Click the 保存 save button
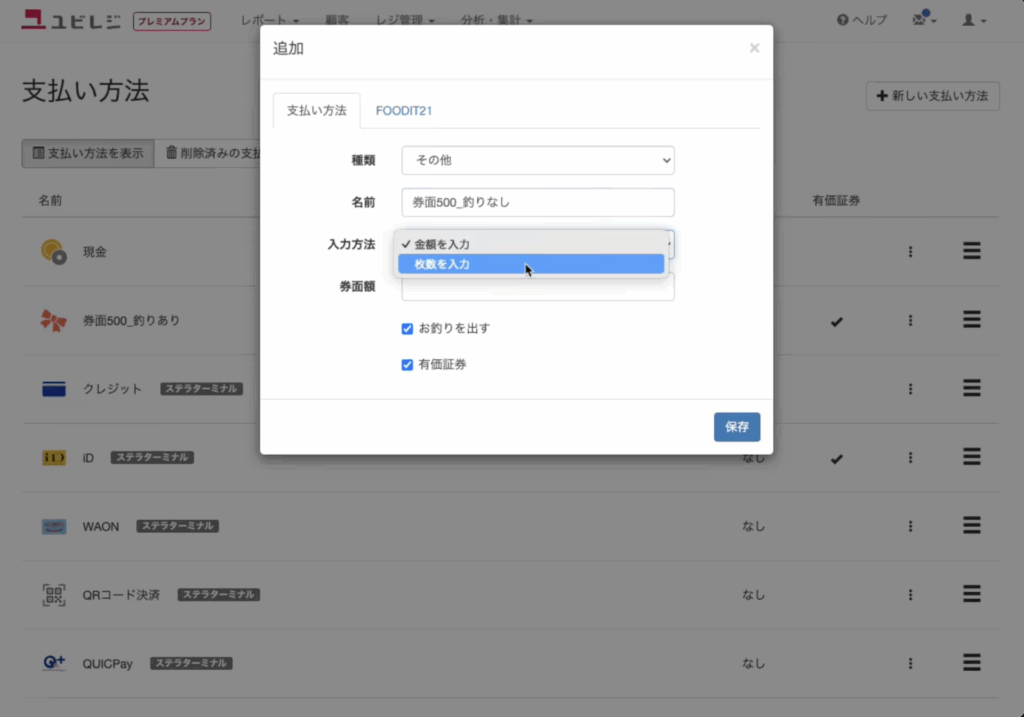Screen dimensions: 1024x717 point(736,427)
